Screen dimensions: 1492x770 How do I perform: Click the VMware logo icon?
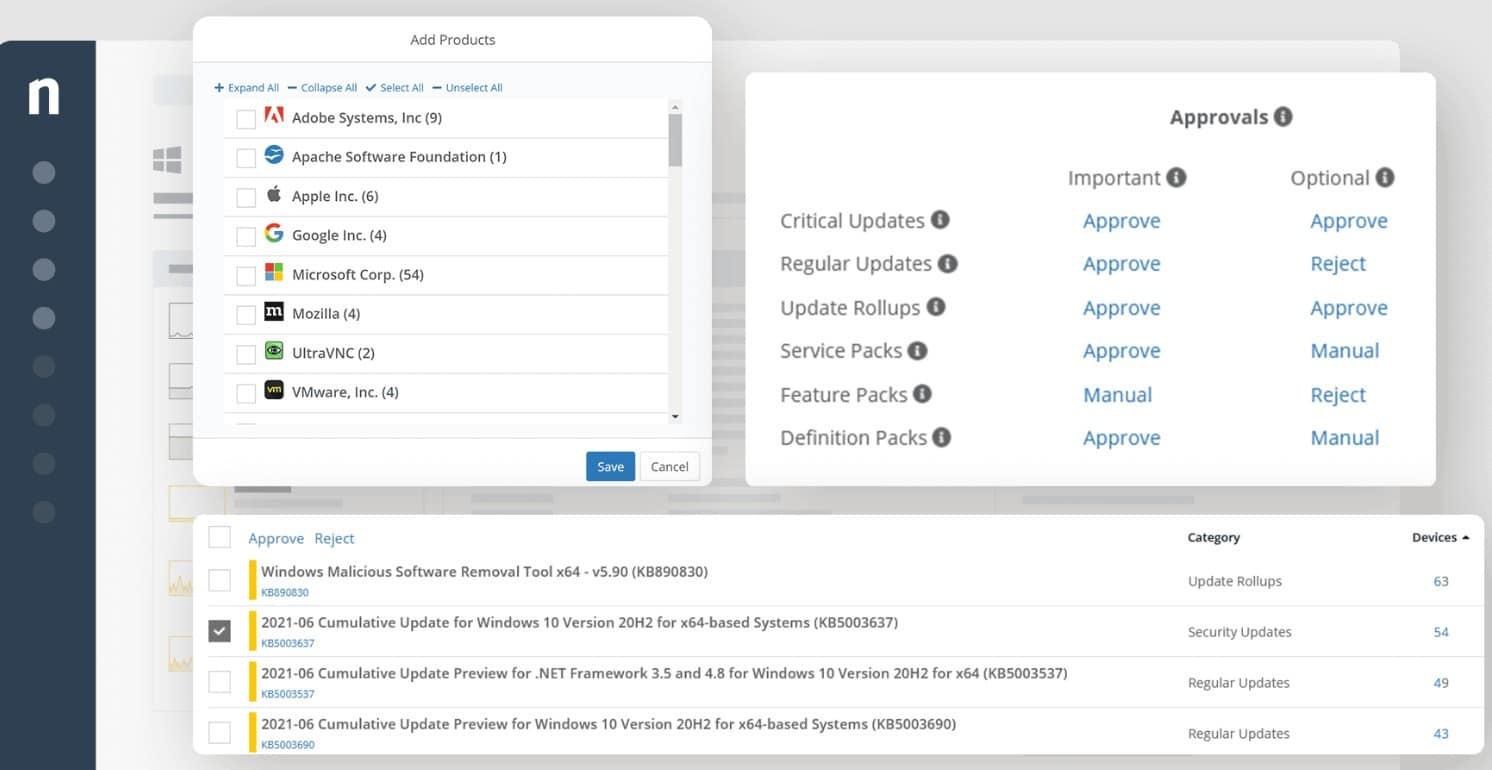[274, 390]
